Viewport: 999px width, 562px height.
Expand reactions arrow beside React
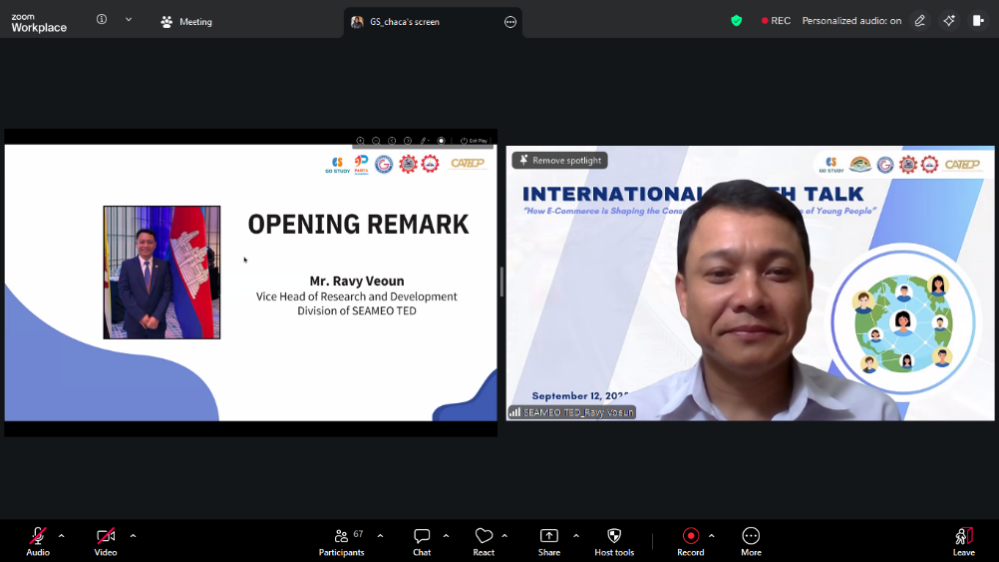click(505, 536)
